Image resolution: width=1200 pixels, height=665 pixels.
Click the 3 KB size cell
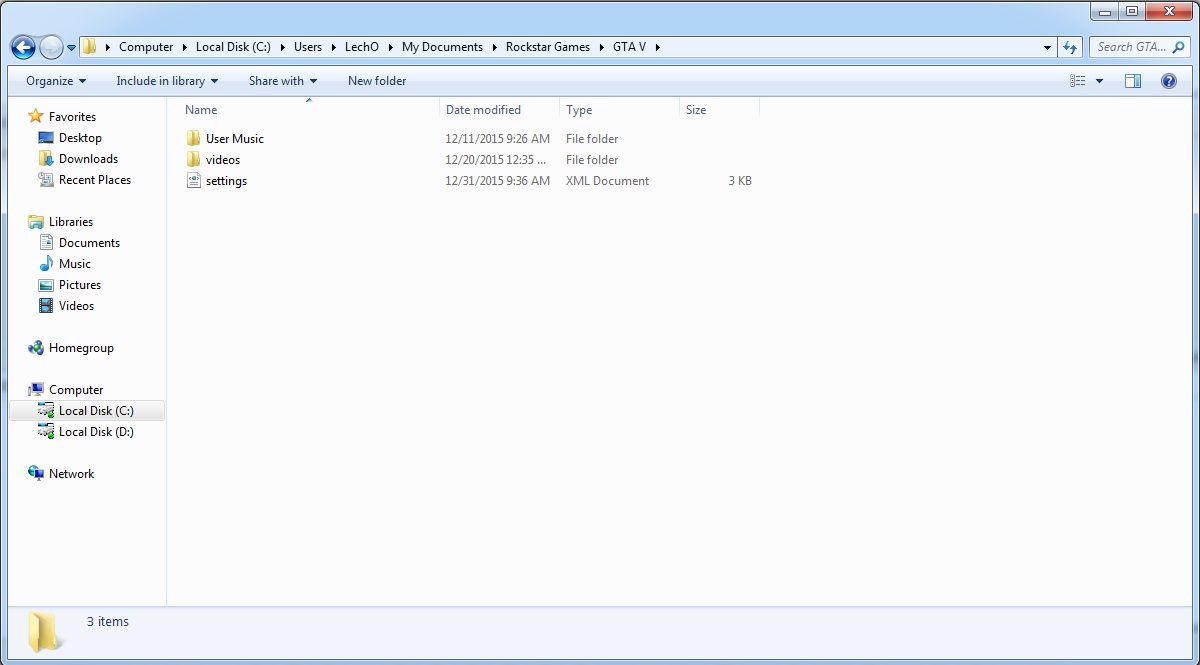coord(740,181)
